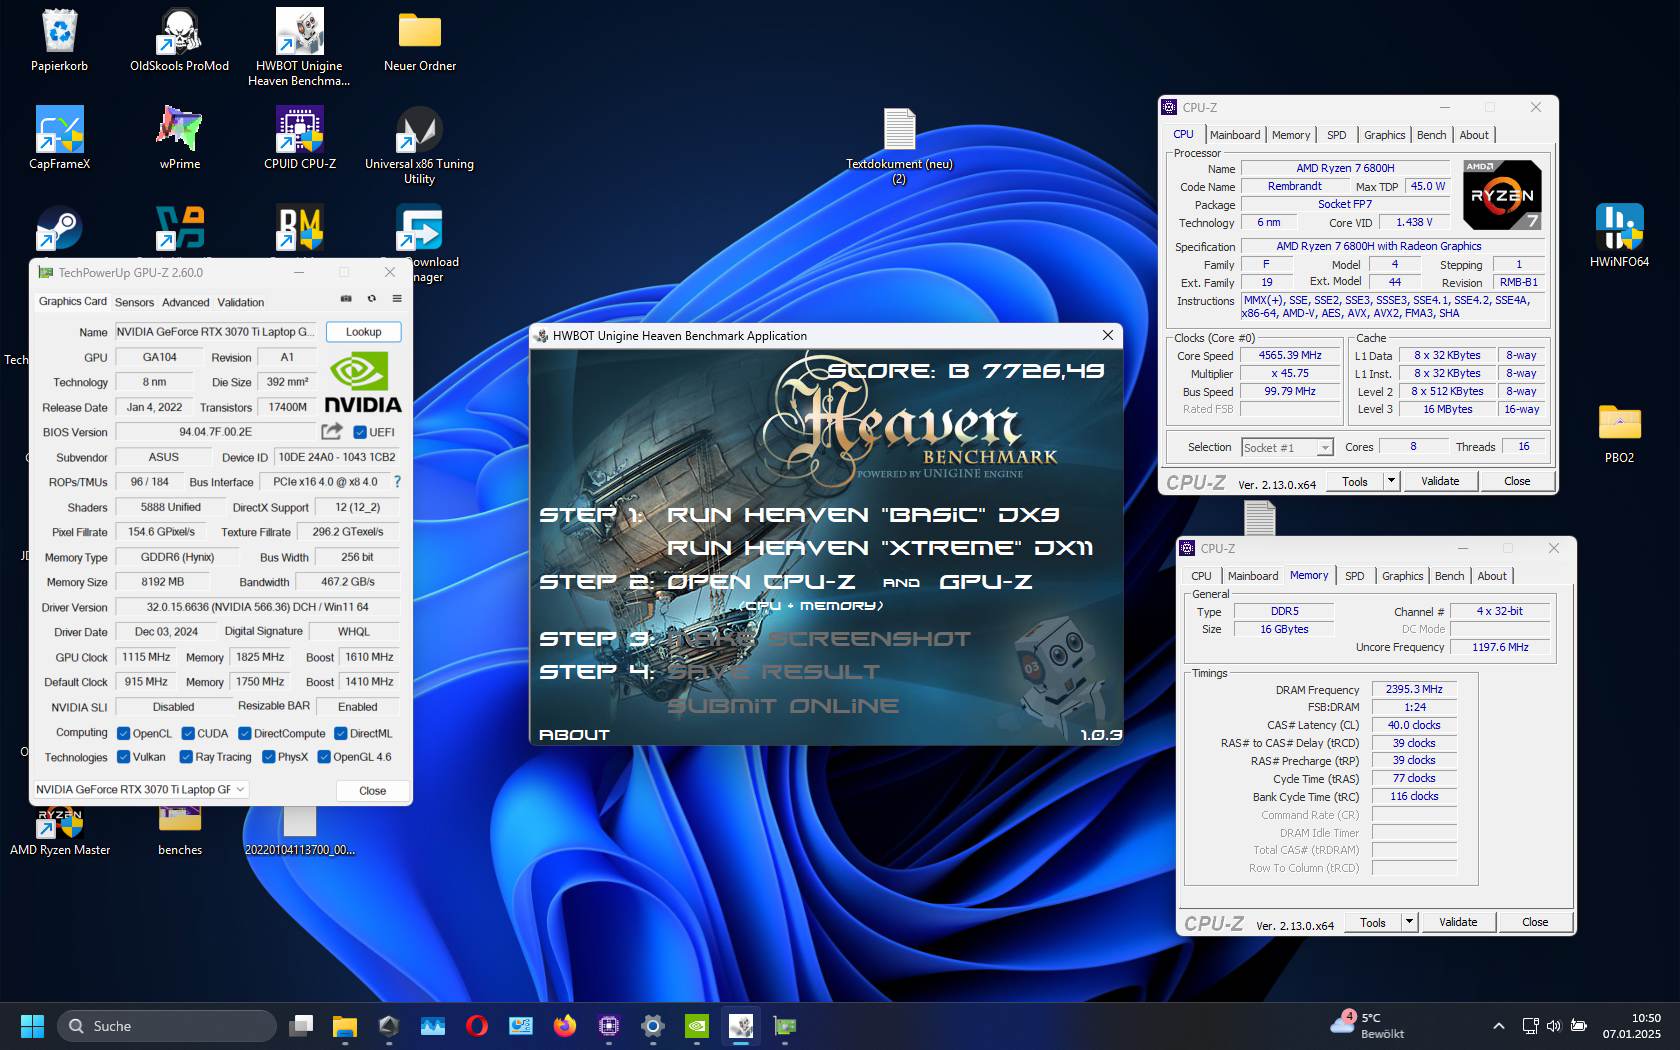Click the NVIDIA icon in taskbar
Screen dimensions: 1680x1050
(x=697, y=1026)
